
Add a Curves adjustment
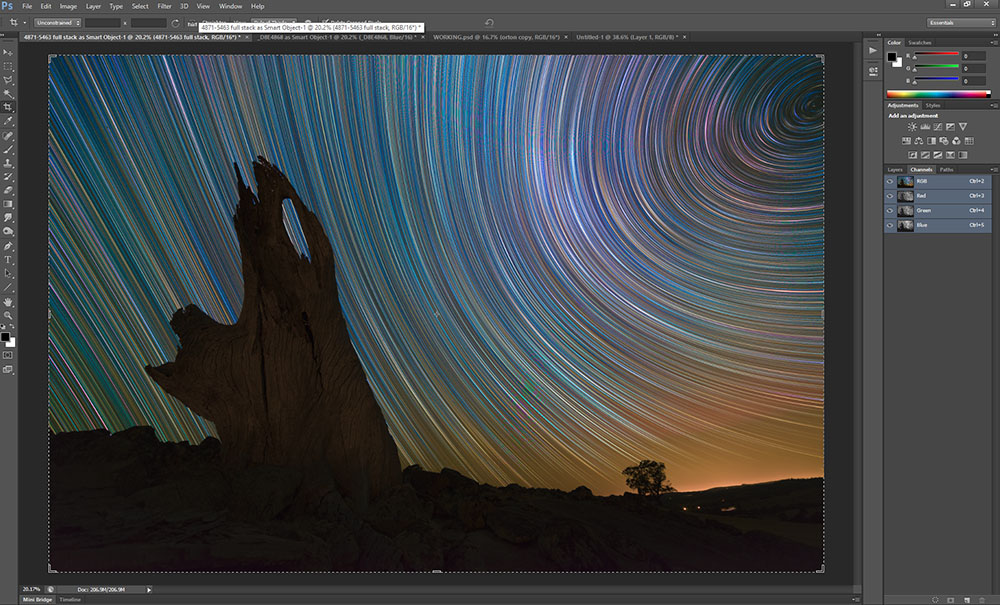tap(938, 127)
